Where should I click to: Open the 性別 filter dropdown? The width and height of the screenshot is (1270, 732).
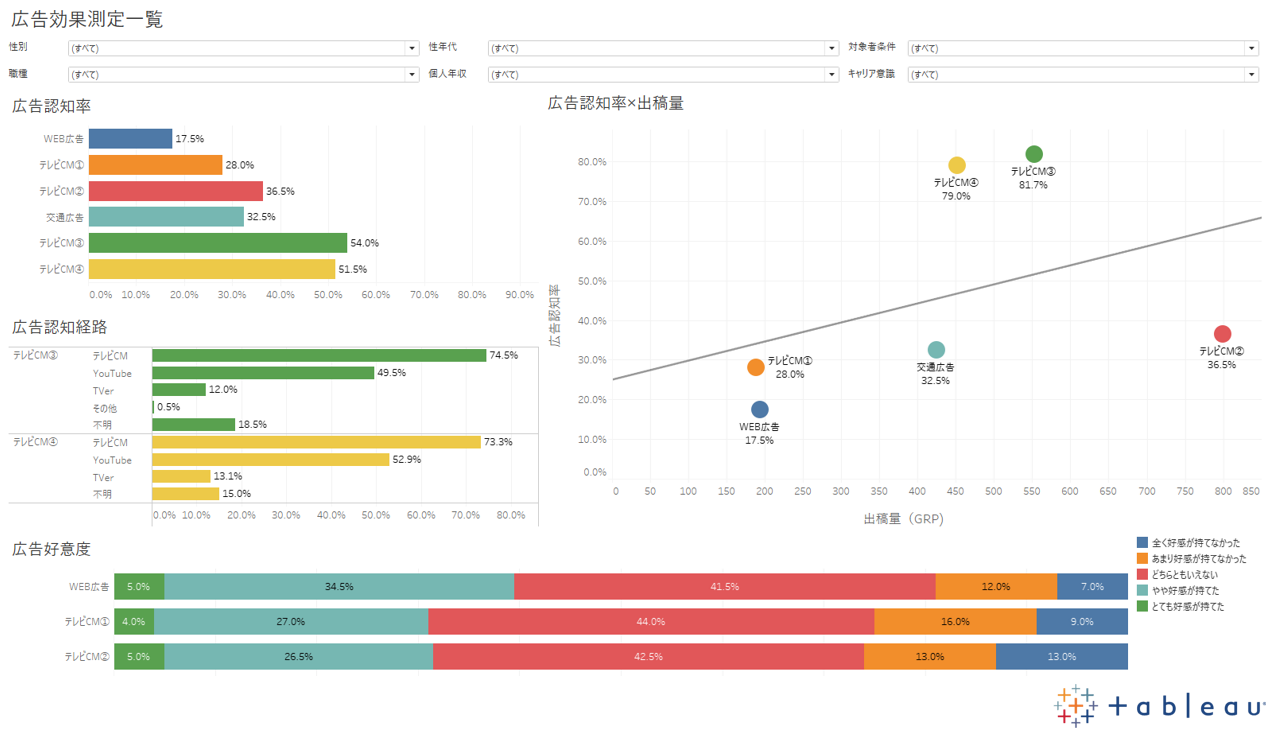pyautogui.click(x=243, y=48)
